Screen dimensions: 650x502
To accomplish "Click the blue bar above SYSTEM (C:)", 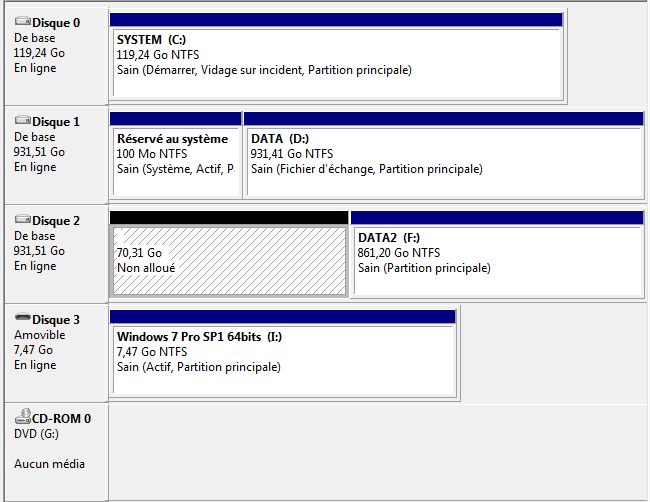I will pyautogui.click(x=336, y=19).
